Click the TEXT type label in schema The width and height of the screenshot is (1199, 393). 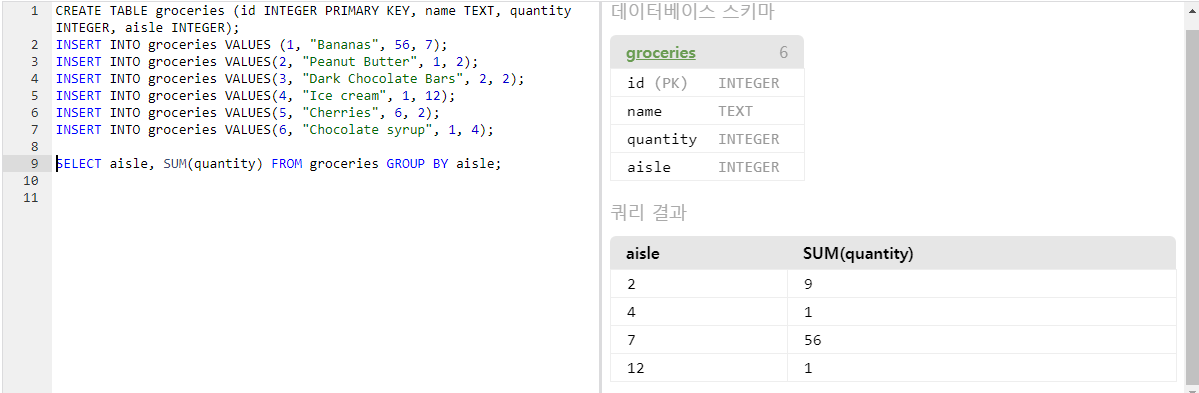tap(736, 111)
